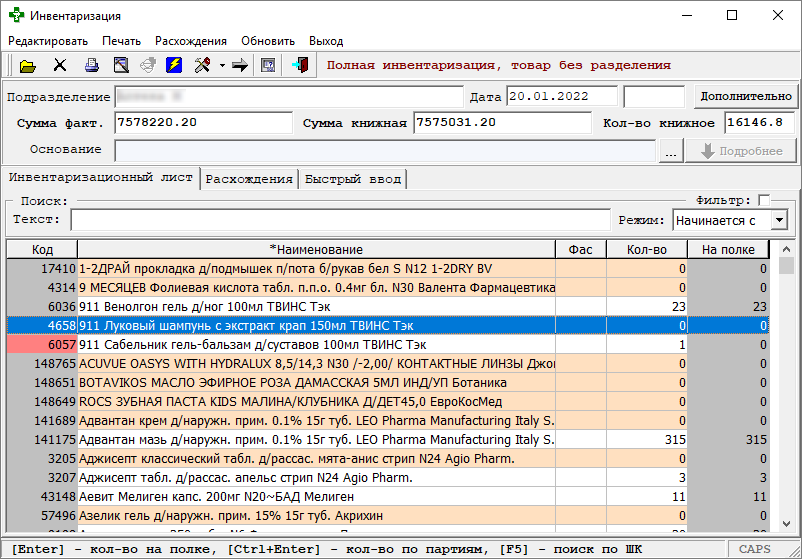Click the hammer and sheet toolbar icon
Viewport: 802px width, 559px height.
(x=121, y=65)
